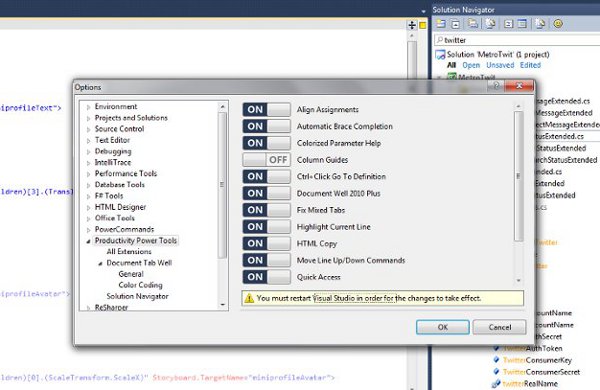The height and width of the screenshot is (390, 600).
Task: Toggle off Align Assignments
Action: click(266, 109)
